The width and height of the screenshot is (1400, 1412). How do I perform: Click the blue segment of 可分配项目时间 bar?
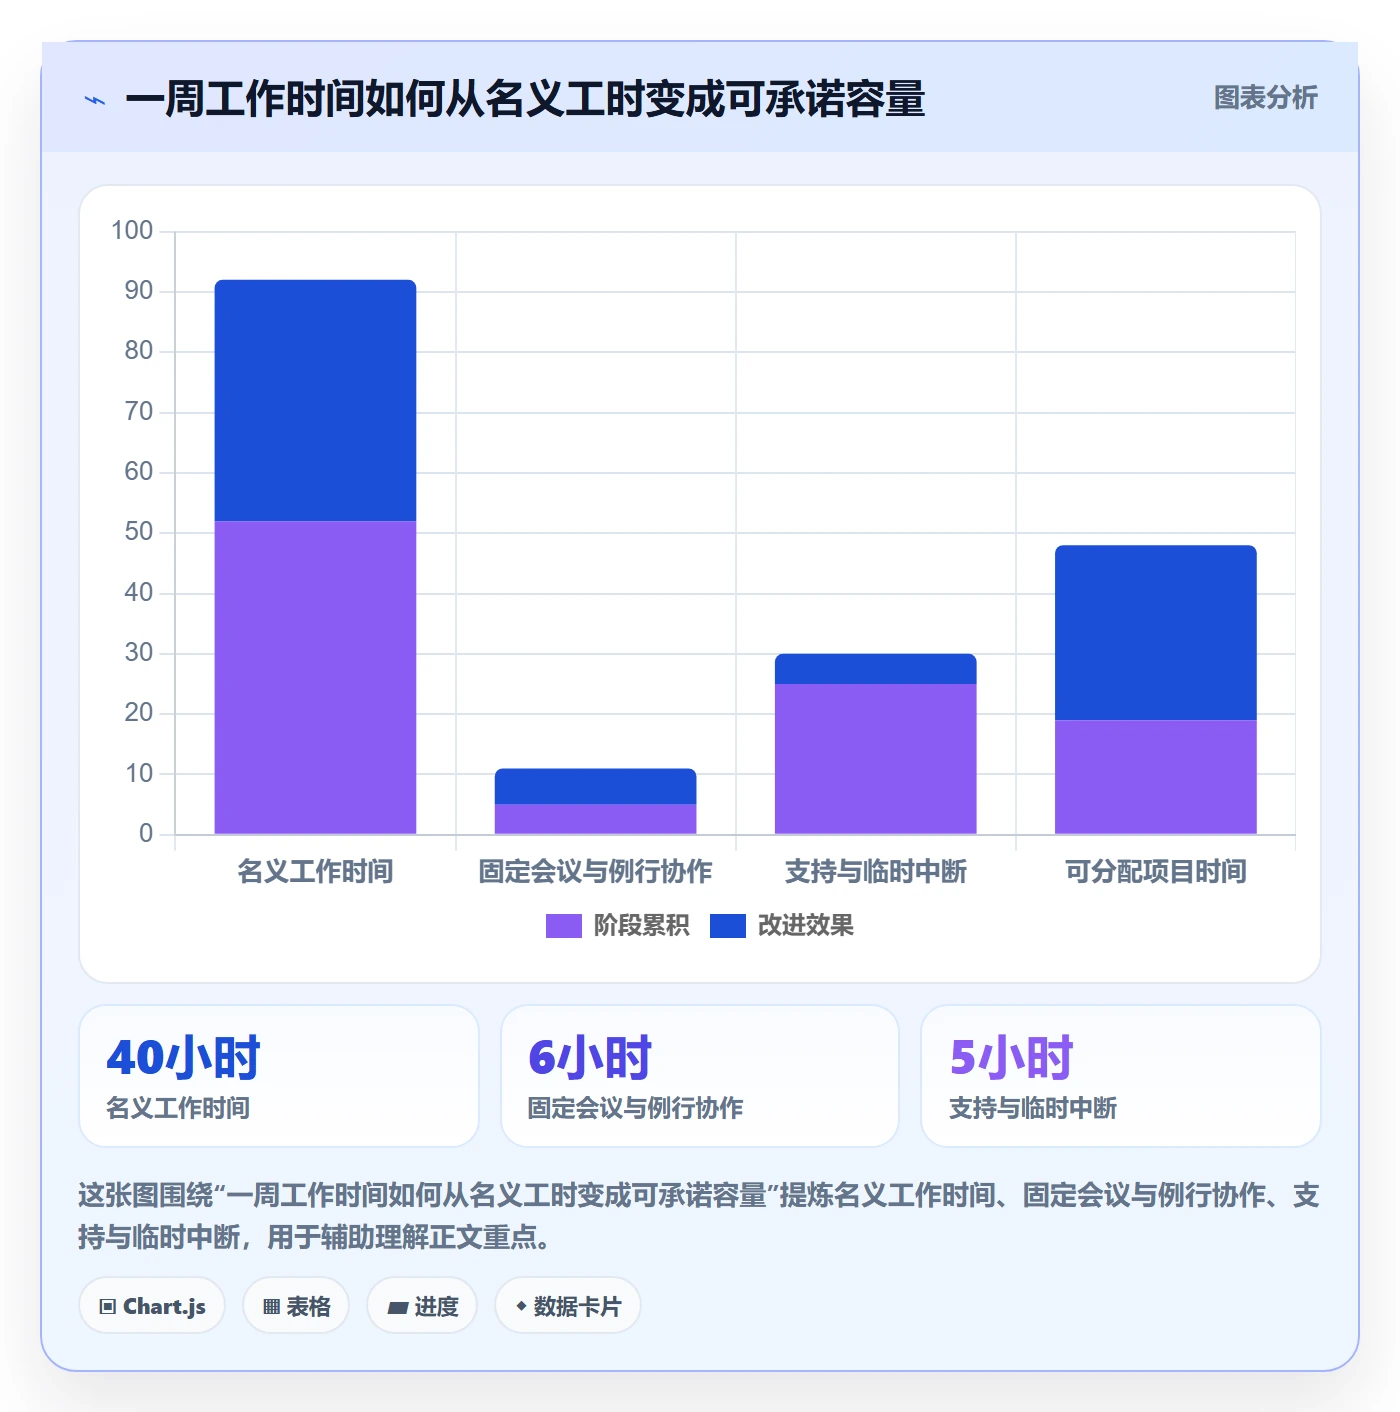click(1156, 632)
